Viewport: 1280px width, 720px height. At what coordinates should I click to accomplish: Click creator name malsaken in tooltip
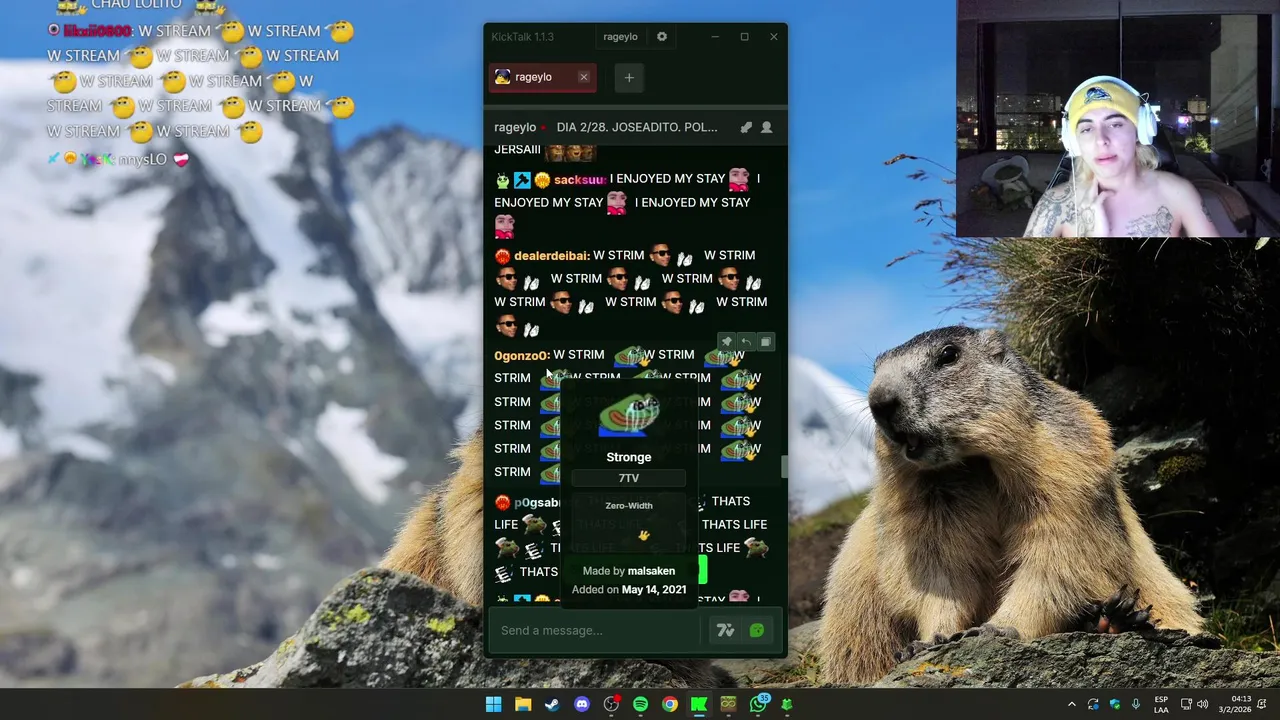(651, 571)
